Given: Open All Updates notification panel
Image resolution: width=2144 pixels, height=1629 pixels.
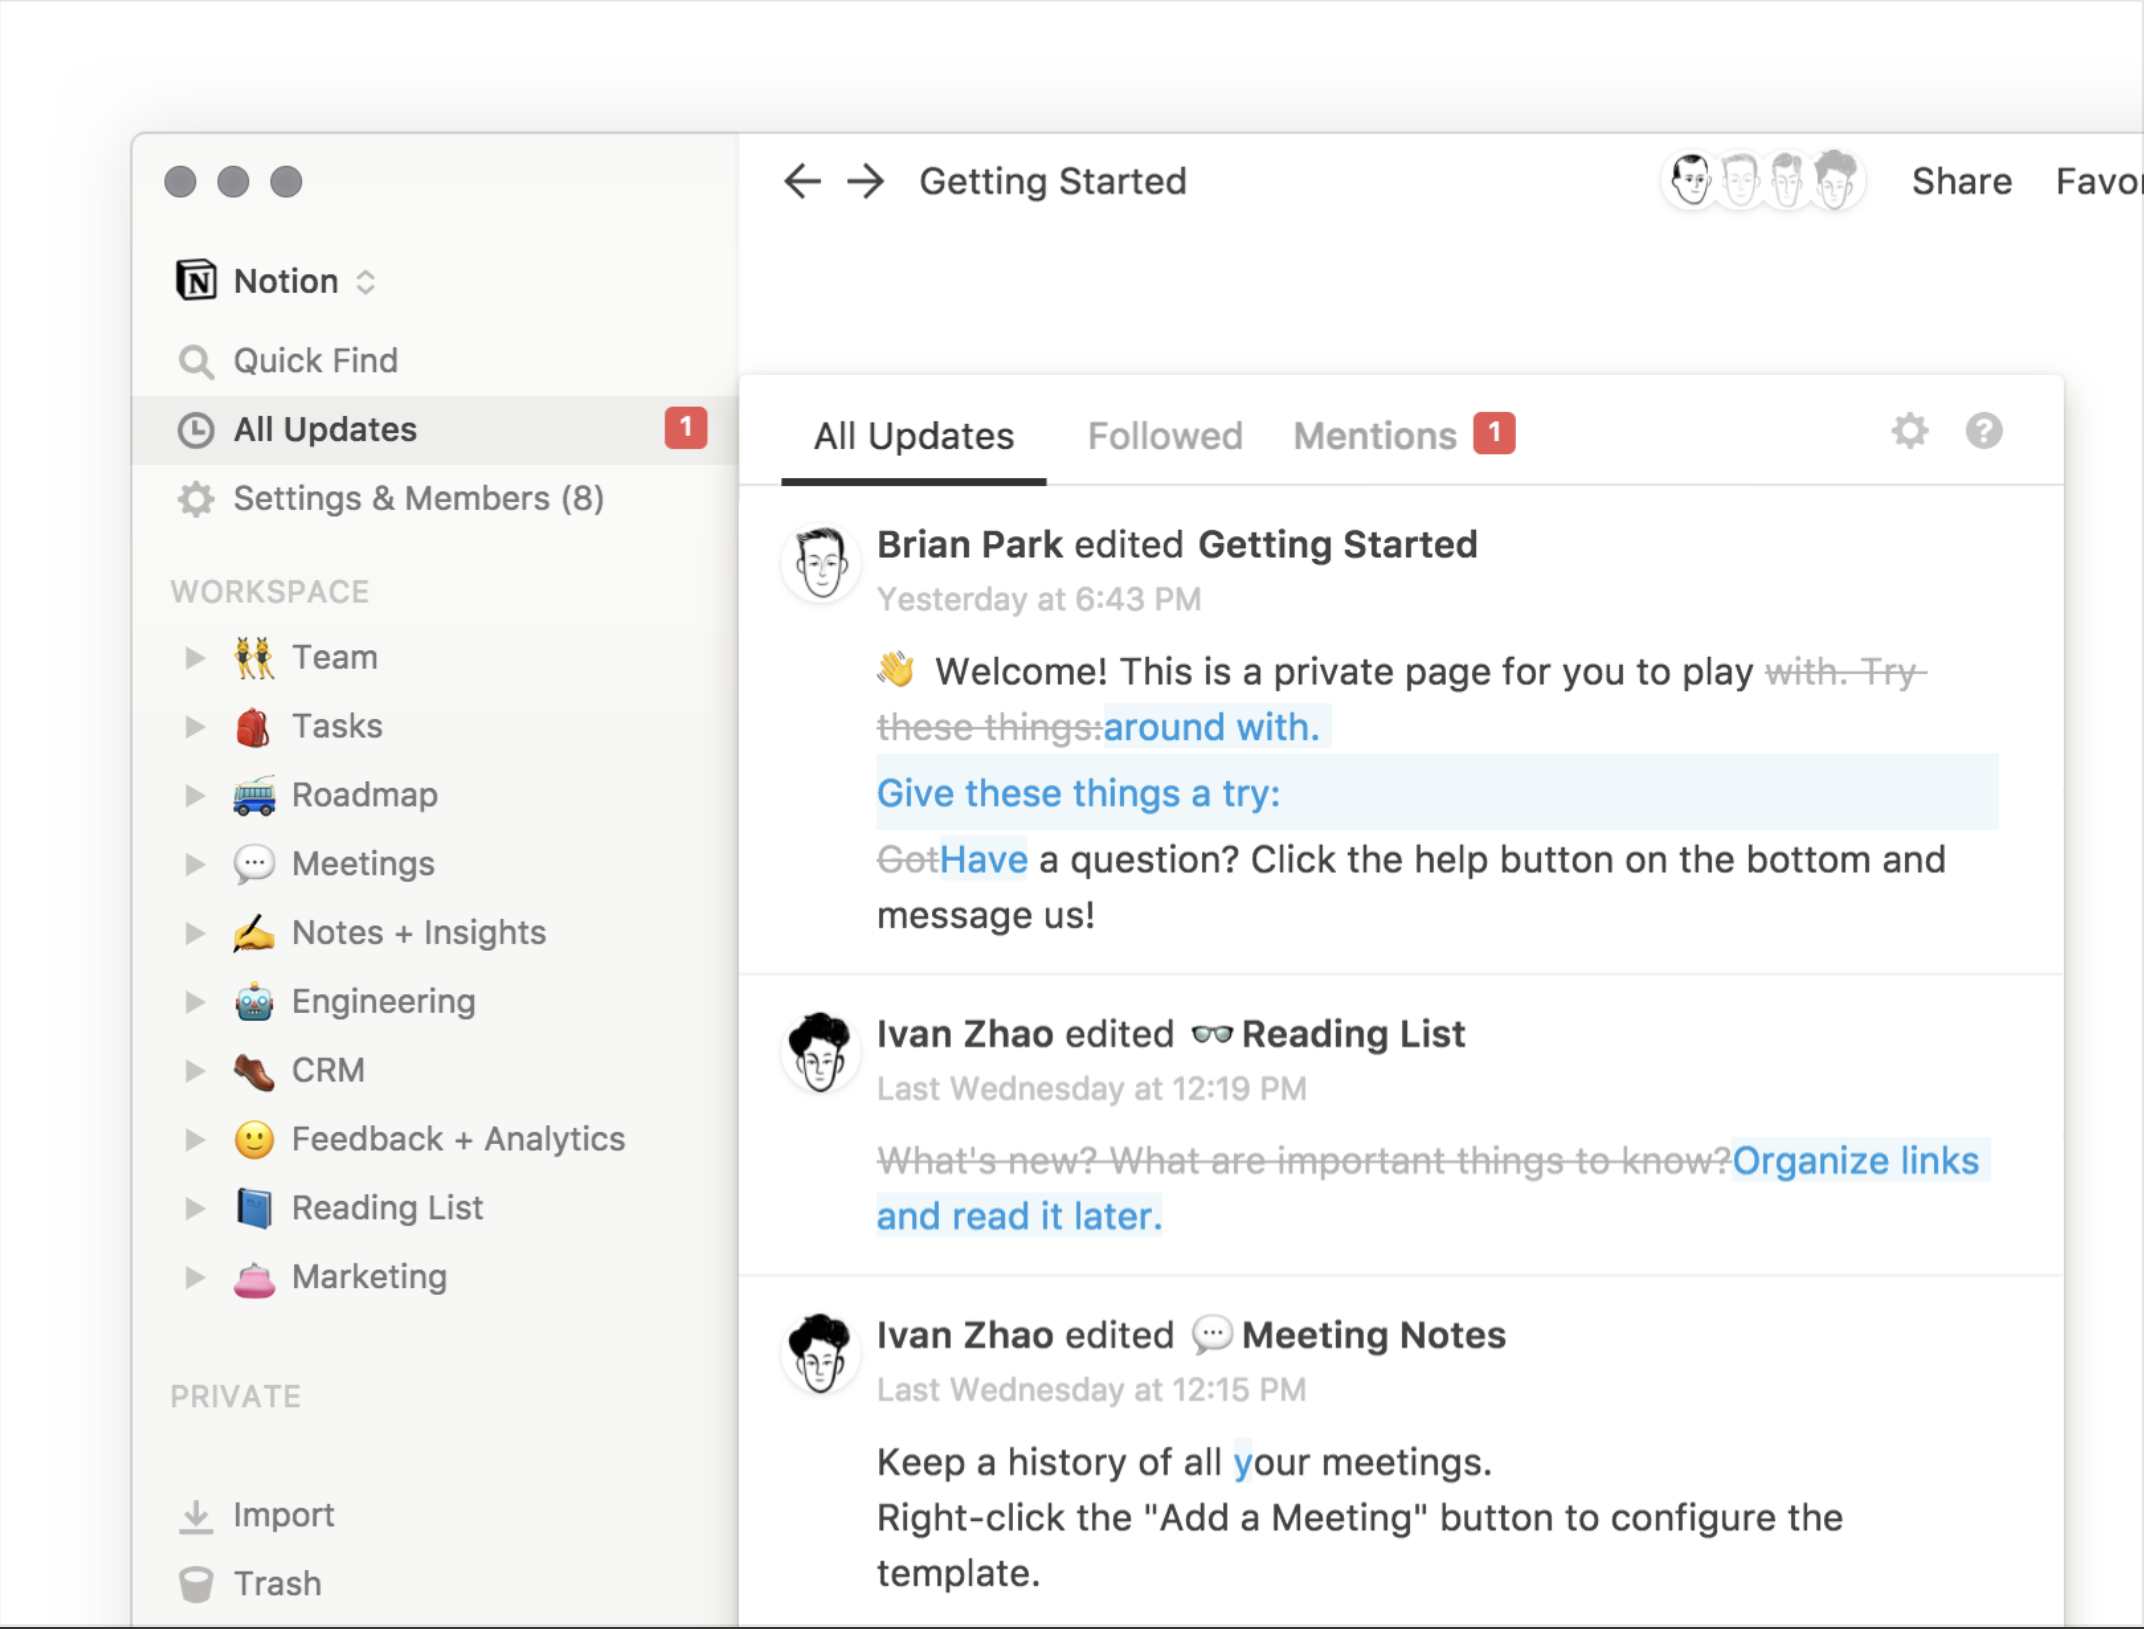Looking at the screenshot, I should pos(327,429).
